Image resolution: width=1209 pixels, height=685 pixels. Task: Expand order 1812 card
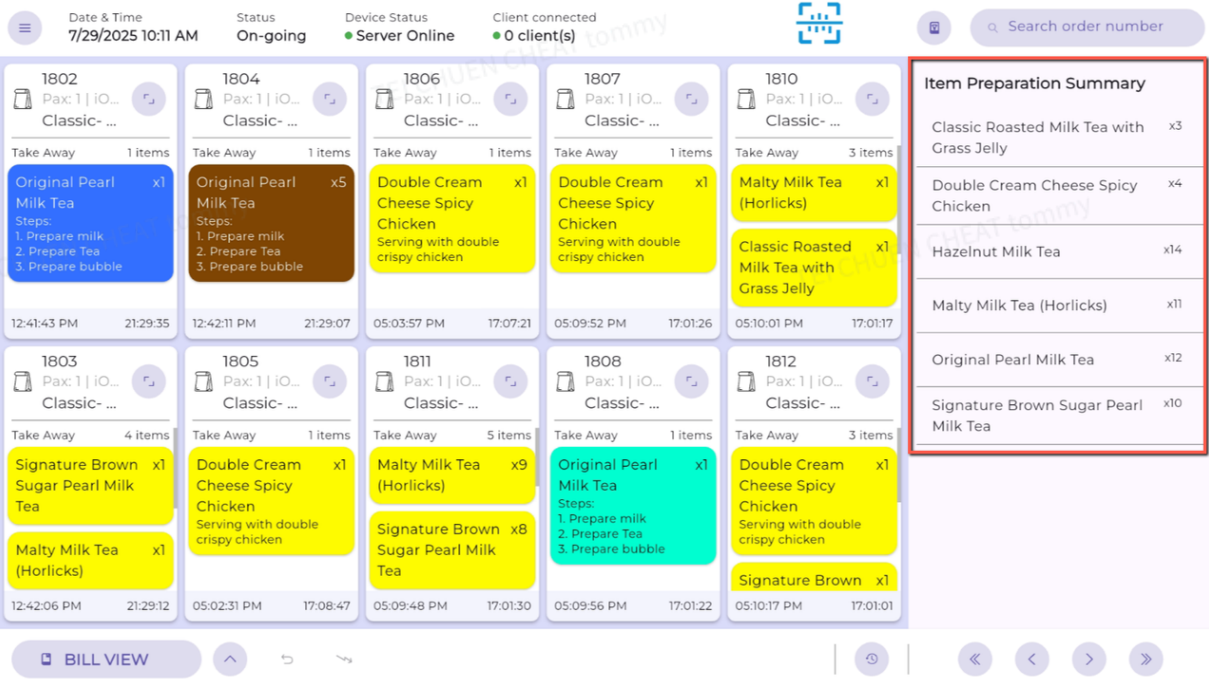(873, 381)
